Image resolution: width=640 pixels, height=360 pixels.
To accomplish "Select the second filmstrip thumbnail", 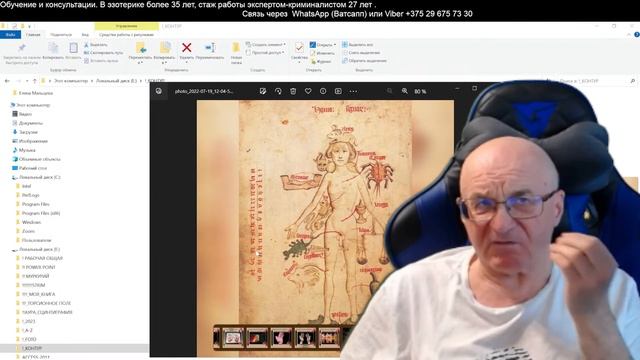I will point(257,338).
